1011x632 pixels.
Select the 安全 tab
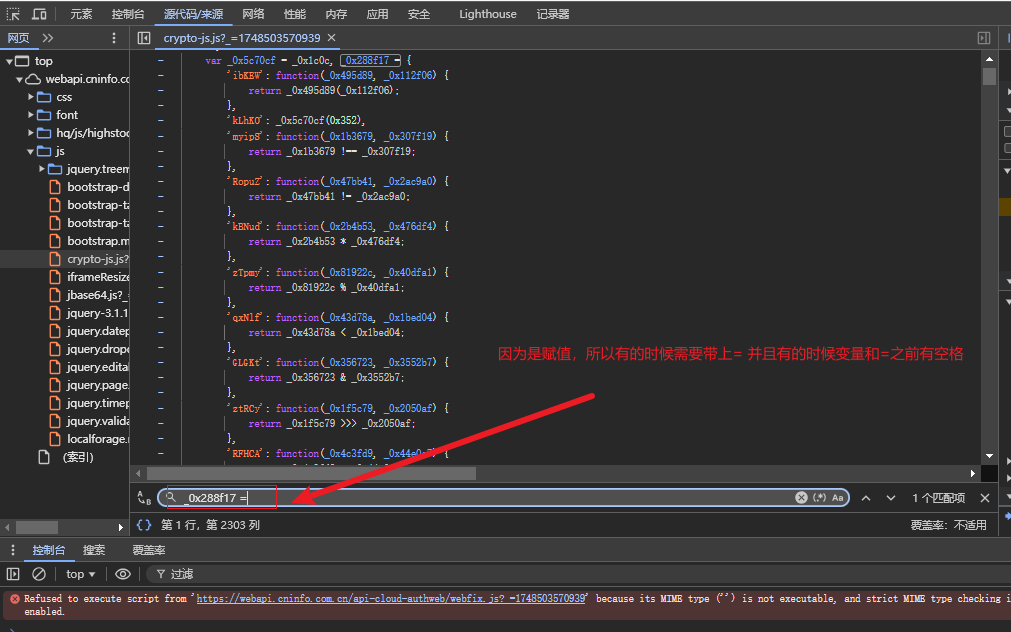pyautogui.click(x=418, y=14)
